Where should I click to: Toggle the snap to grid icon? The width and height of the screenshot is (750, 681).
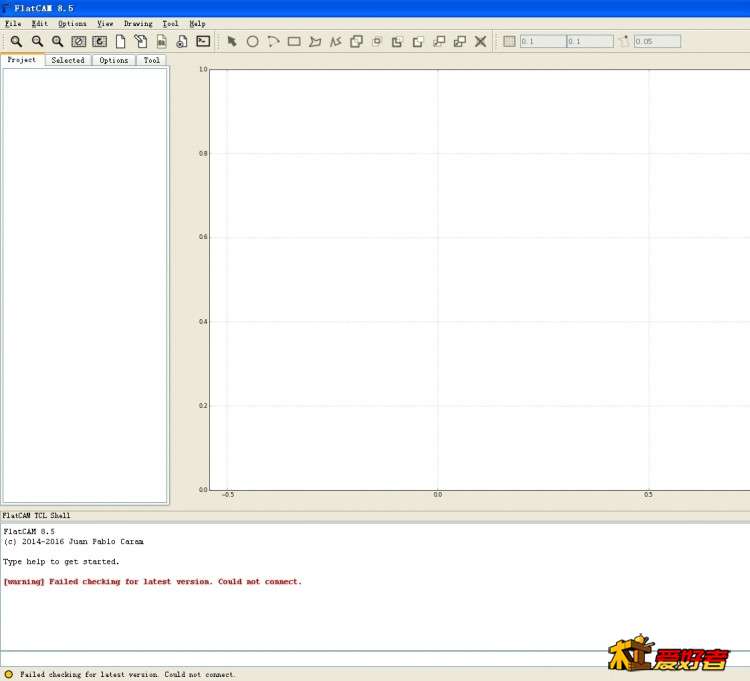coord(509,42)
